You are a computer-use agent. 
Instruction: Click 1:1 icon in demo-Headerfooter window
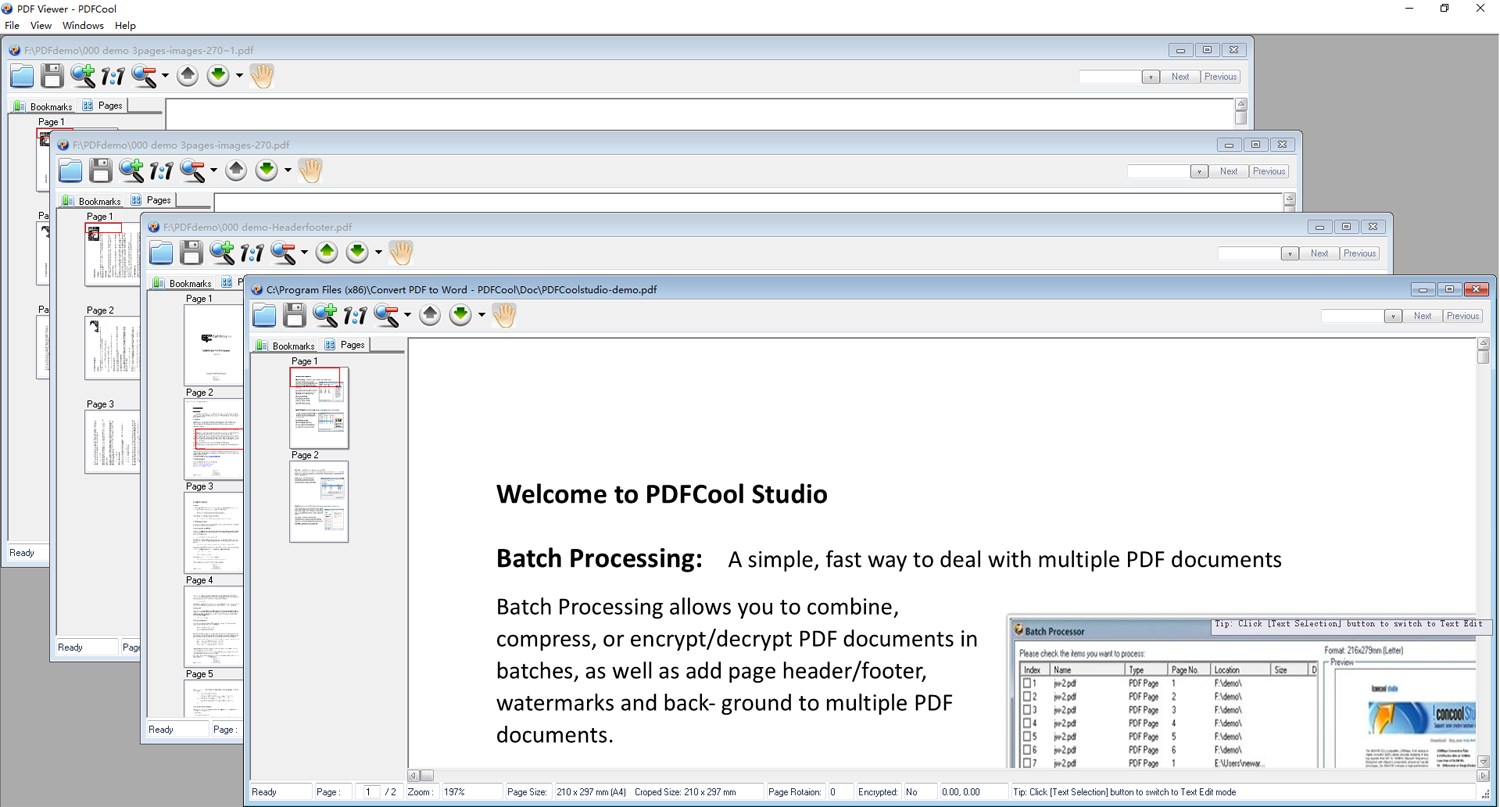coord(252,253)
